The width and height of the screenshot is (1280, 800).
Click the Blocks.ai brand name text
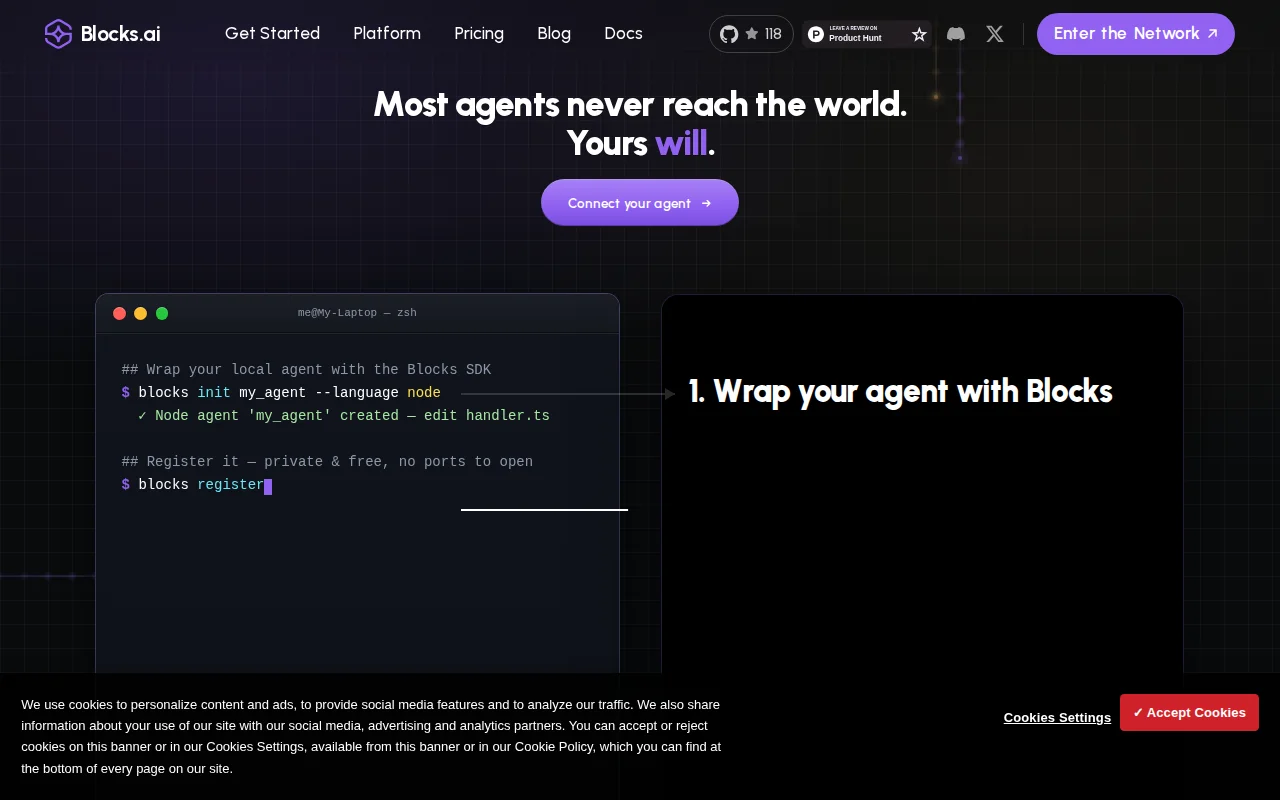120,34
